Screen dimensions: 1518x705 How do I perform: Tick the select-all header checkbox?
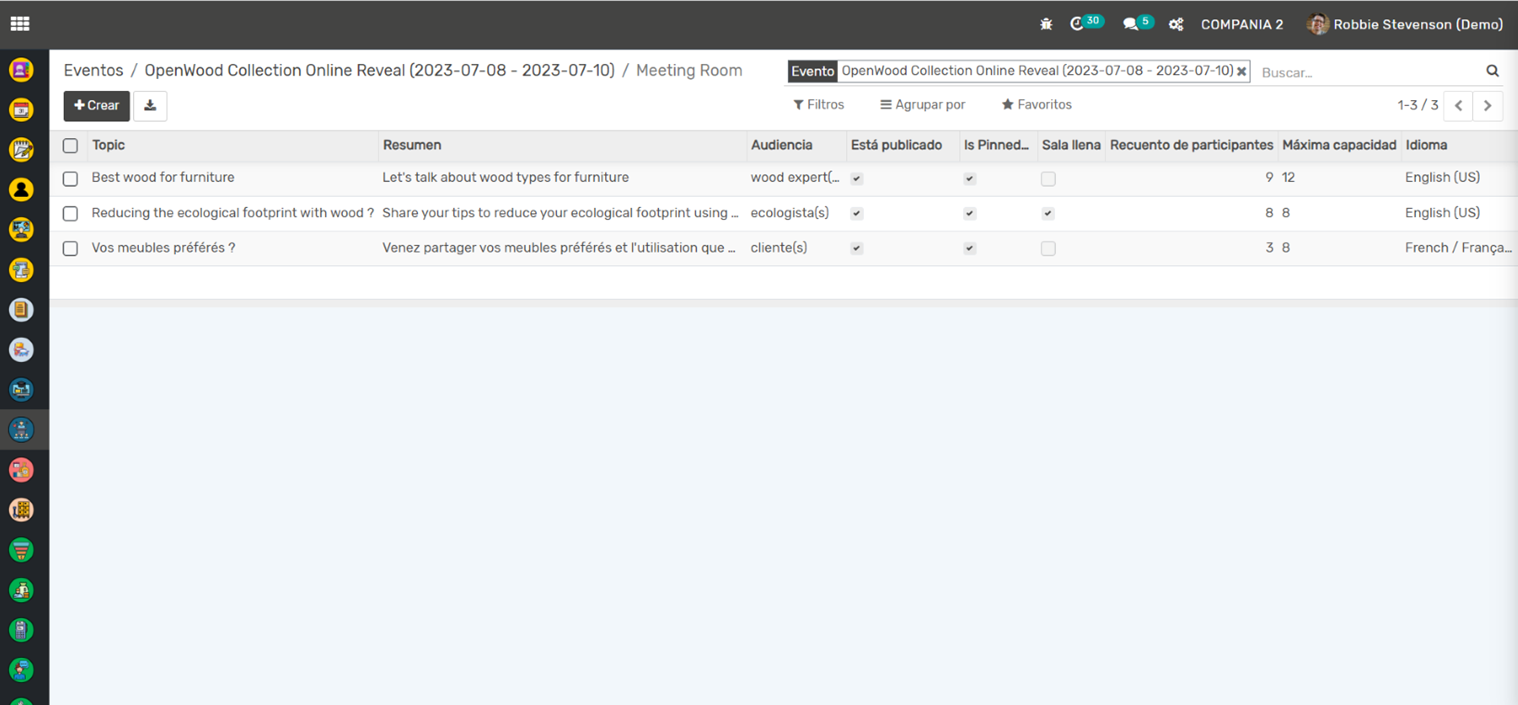(x=70, y=146)
